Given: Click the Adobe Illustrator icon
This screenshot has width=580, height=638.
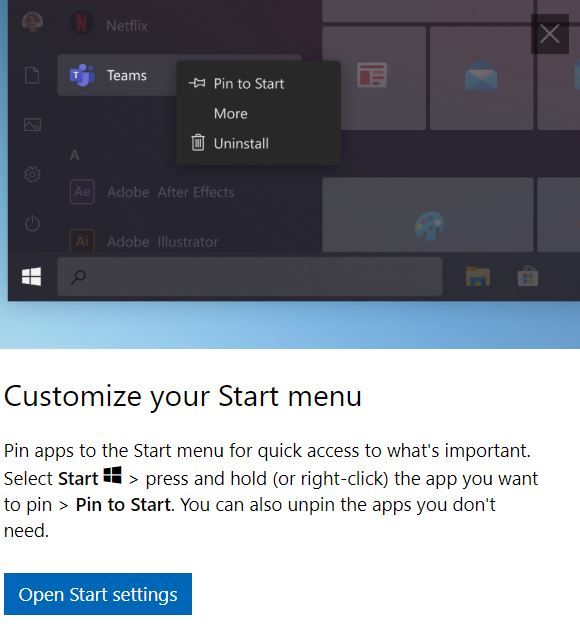Looking at the screenshot, I should (82, 241).
